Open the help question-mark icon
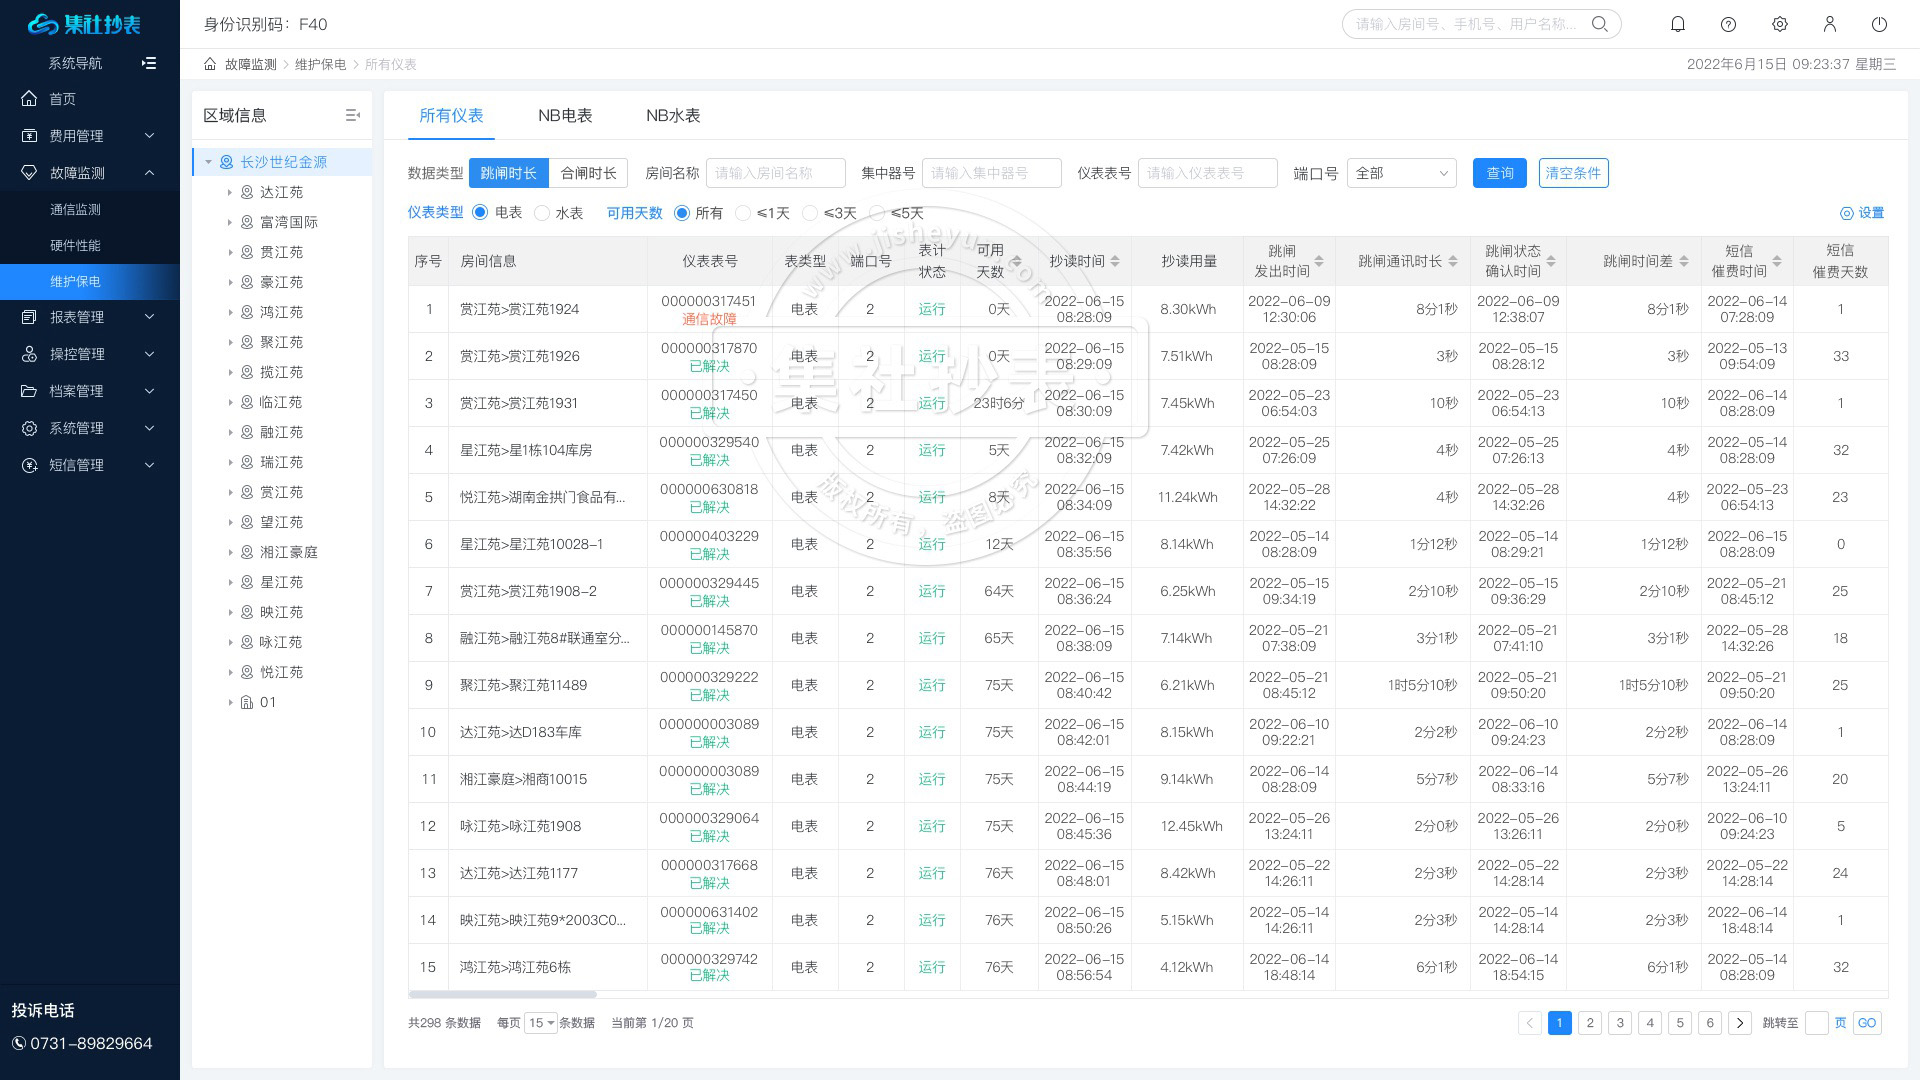The image size is (1920, 1080). tap(1728, 24)
